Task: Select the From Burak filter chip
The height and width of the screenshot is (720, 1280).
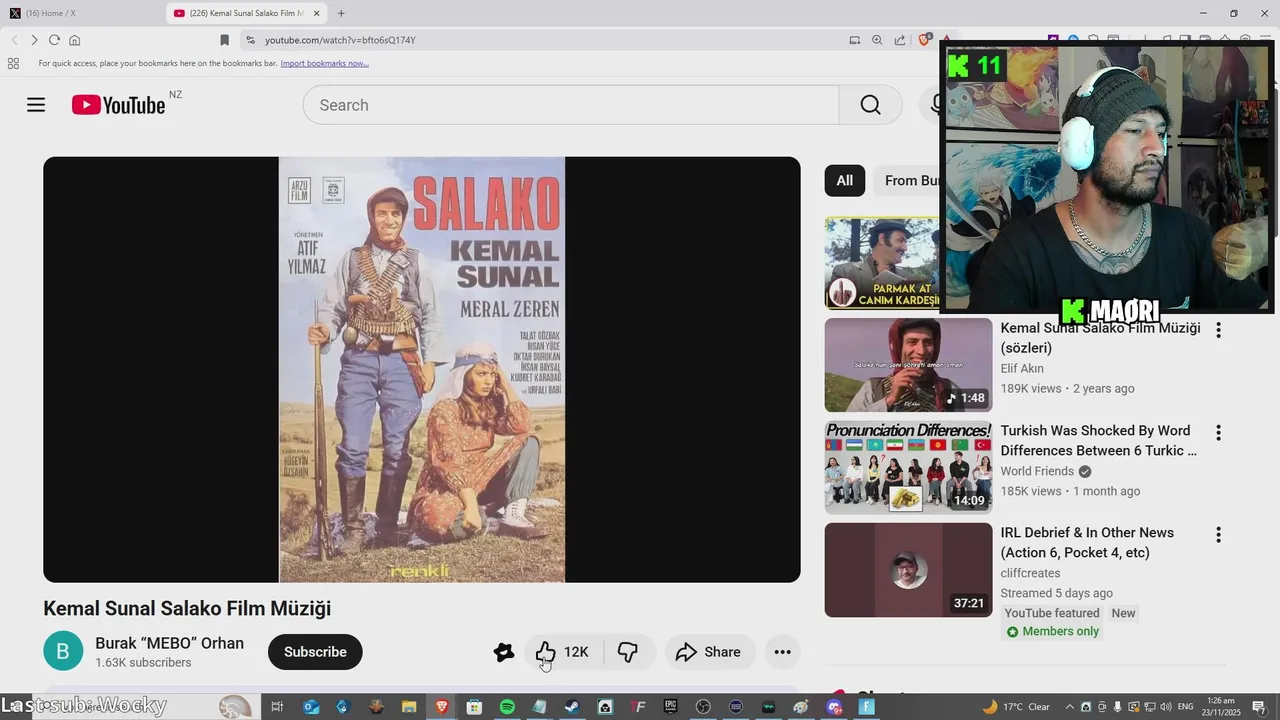Action: click(x=908, y=180)
